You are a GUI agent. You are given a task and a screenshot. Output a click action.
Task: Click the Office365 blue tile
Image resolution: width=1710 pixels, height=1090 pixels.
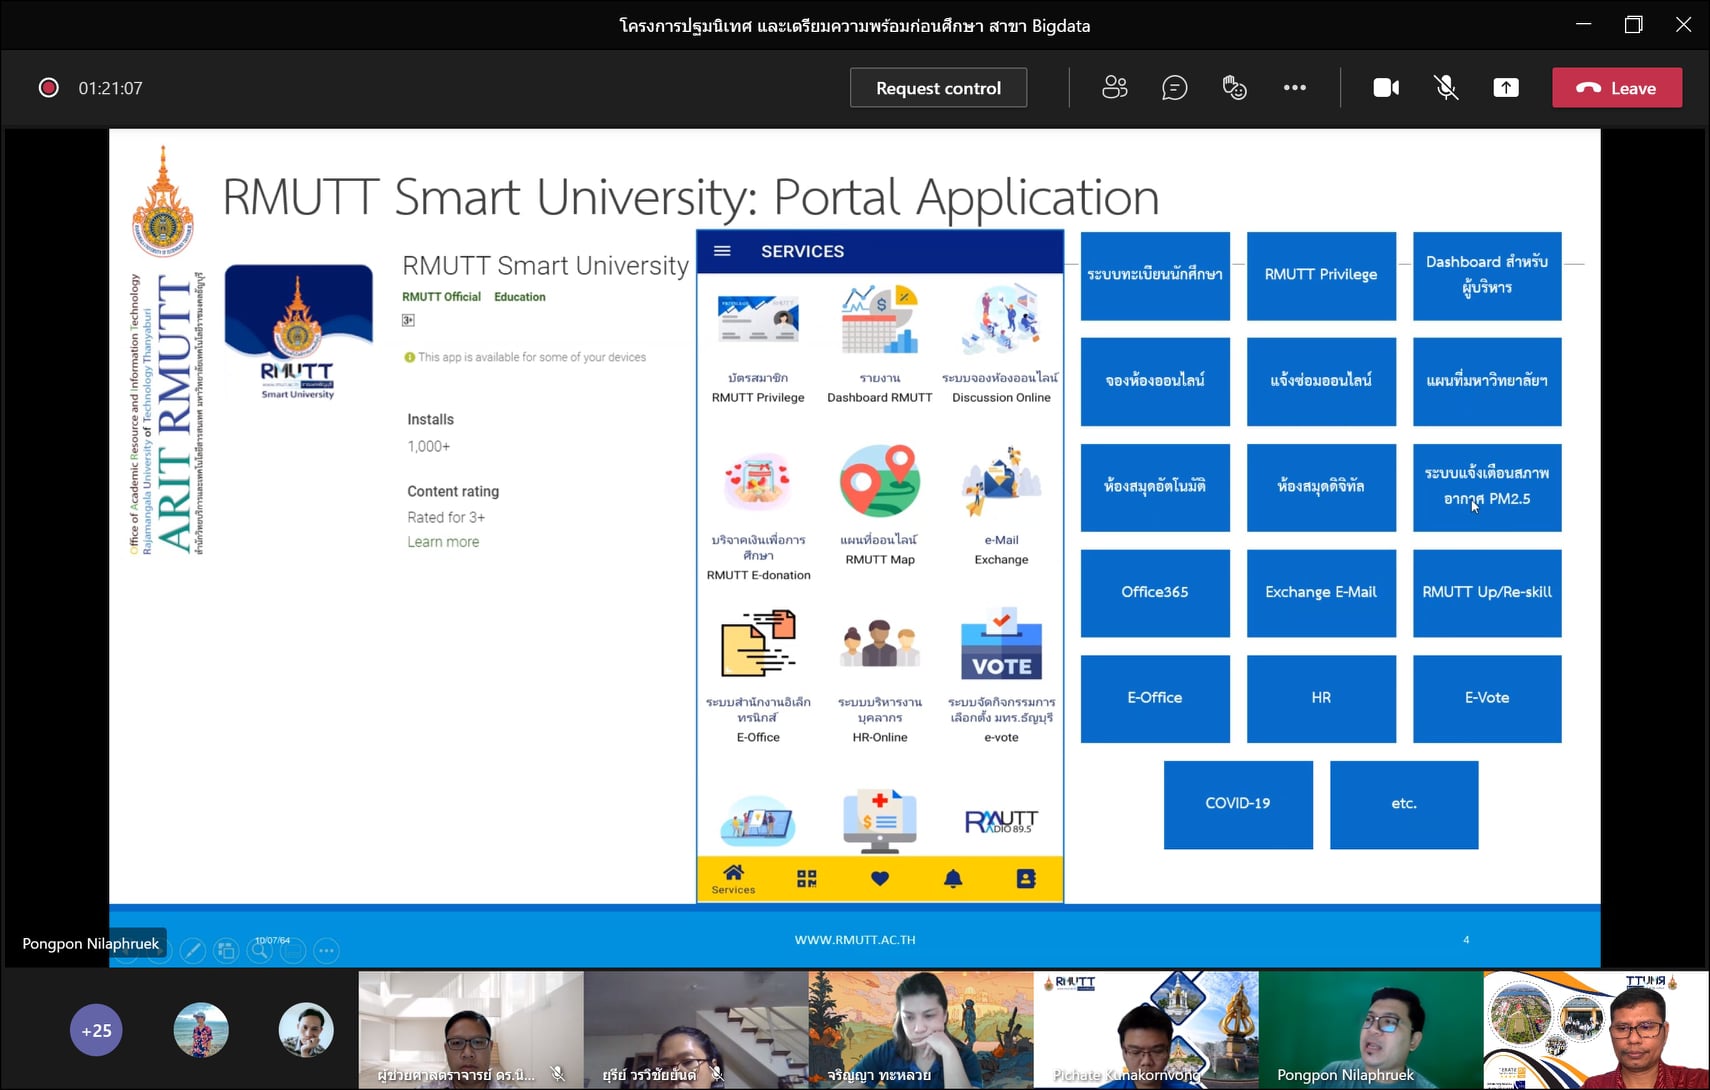[1155, 592]
